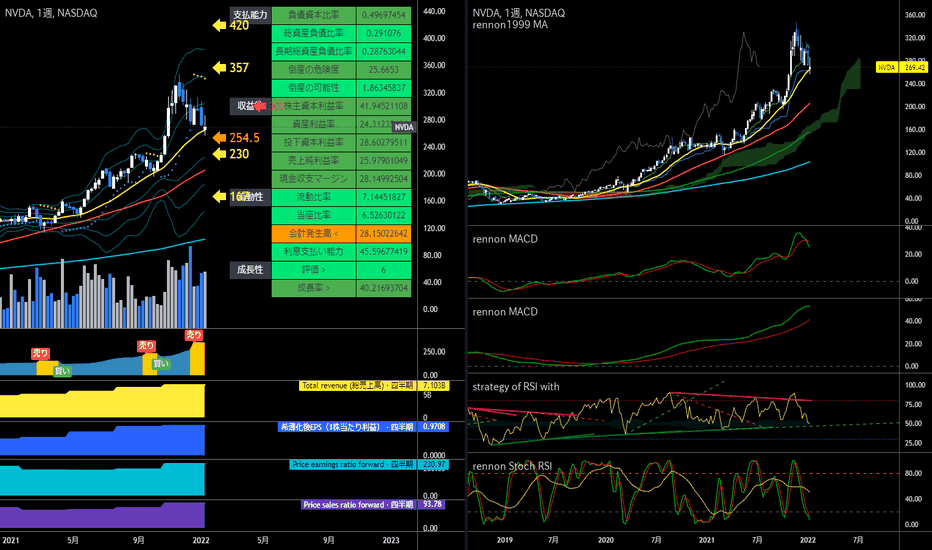Click the 売上純利益率 table cell

314,160
